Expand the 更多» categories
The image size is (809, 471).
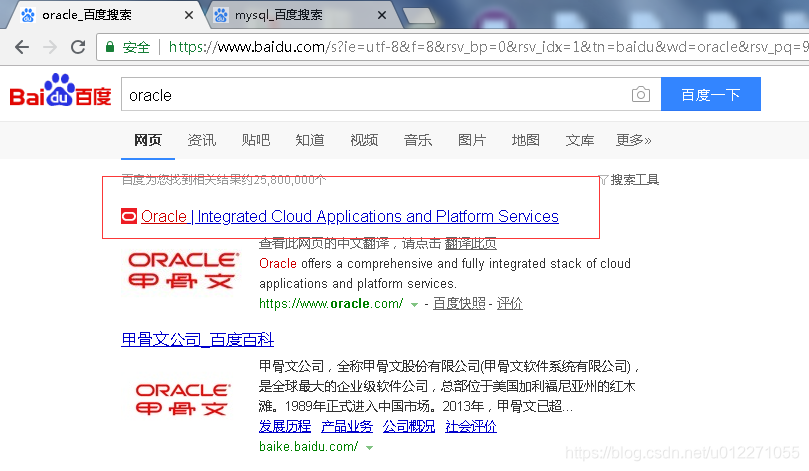tap(634, 140)
